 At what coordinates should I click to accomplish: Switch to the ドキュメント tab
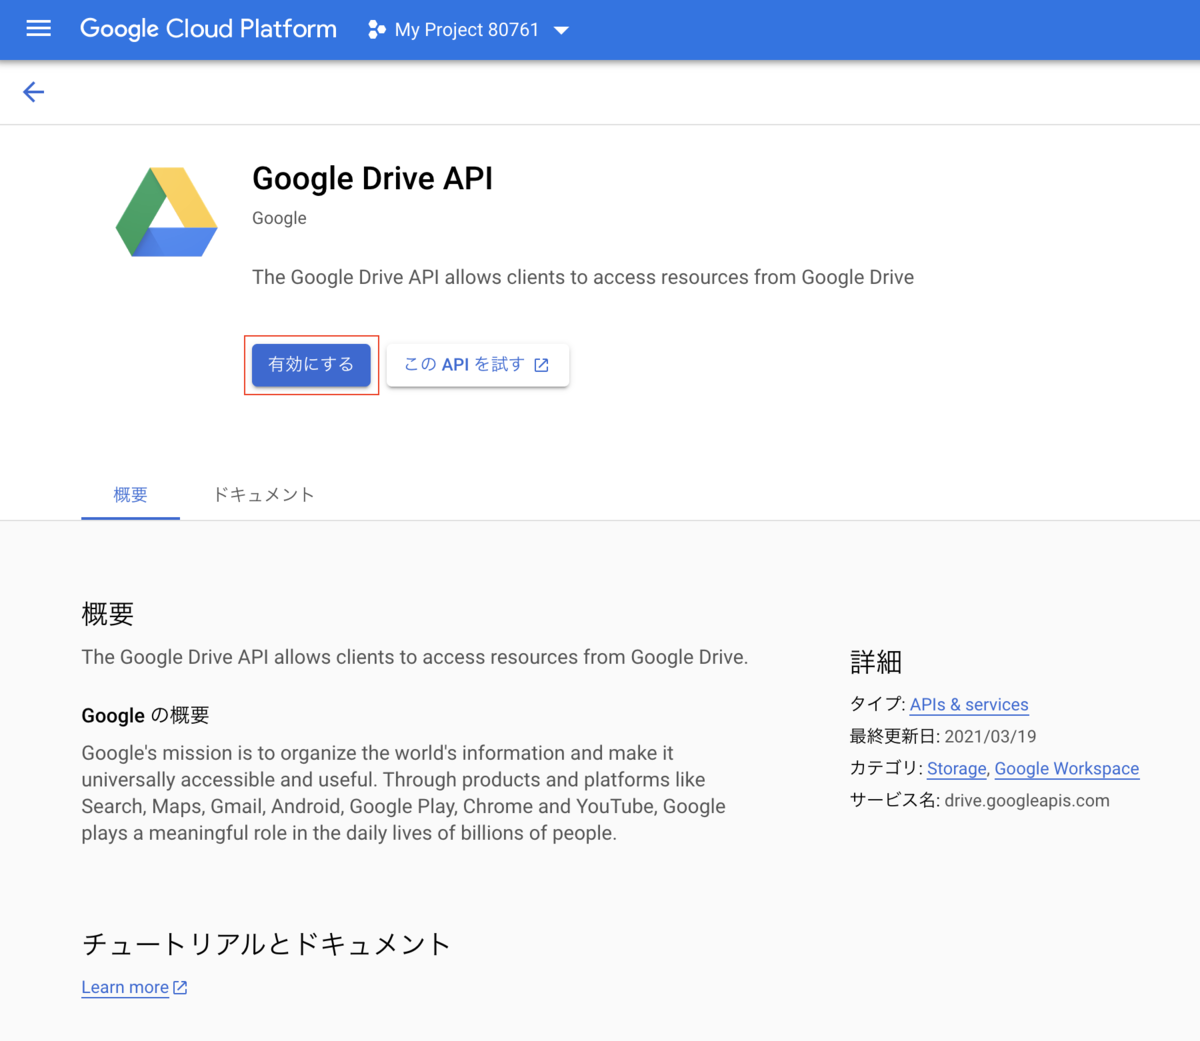coord(263,494)
